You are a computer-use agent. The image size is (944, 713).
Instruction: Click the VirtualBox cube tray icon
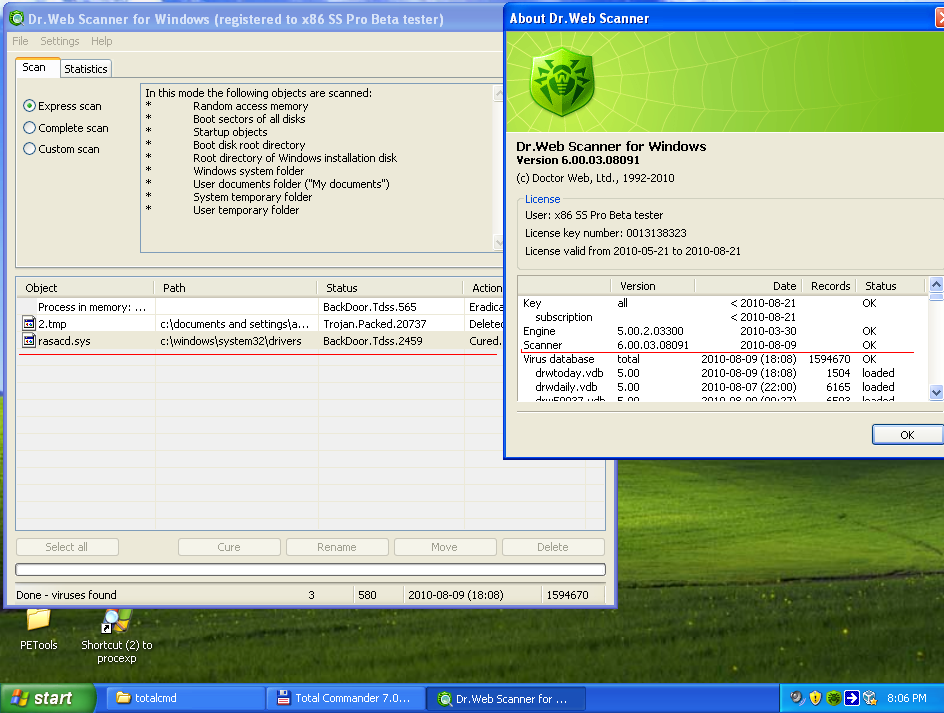coord(869,697)
